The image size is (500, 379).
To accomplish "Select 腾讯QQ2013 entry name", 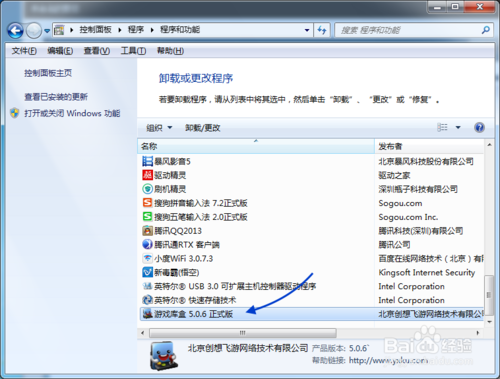I will 178,231.
